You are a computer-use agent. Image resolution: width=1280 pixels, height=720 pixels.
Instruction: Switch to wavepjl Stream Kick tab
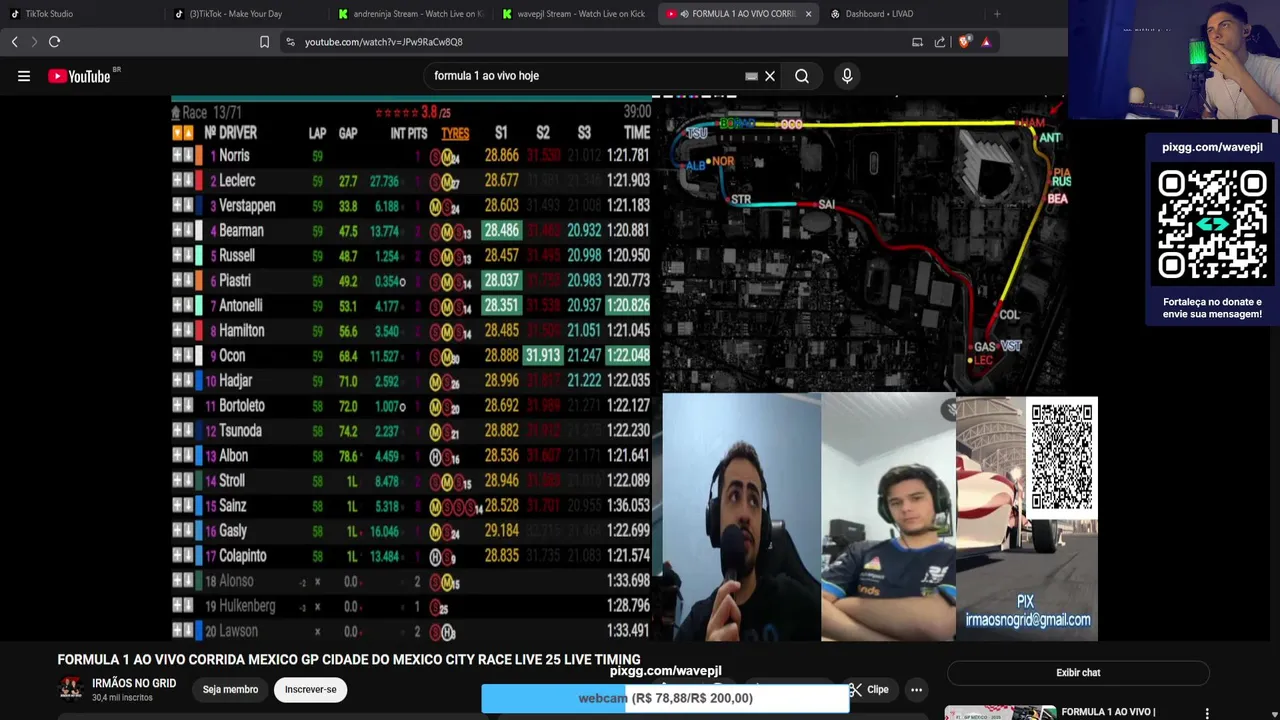[574, 14]
